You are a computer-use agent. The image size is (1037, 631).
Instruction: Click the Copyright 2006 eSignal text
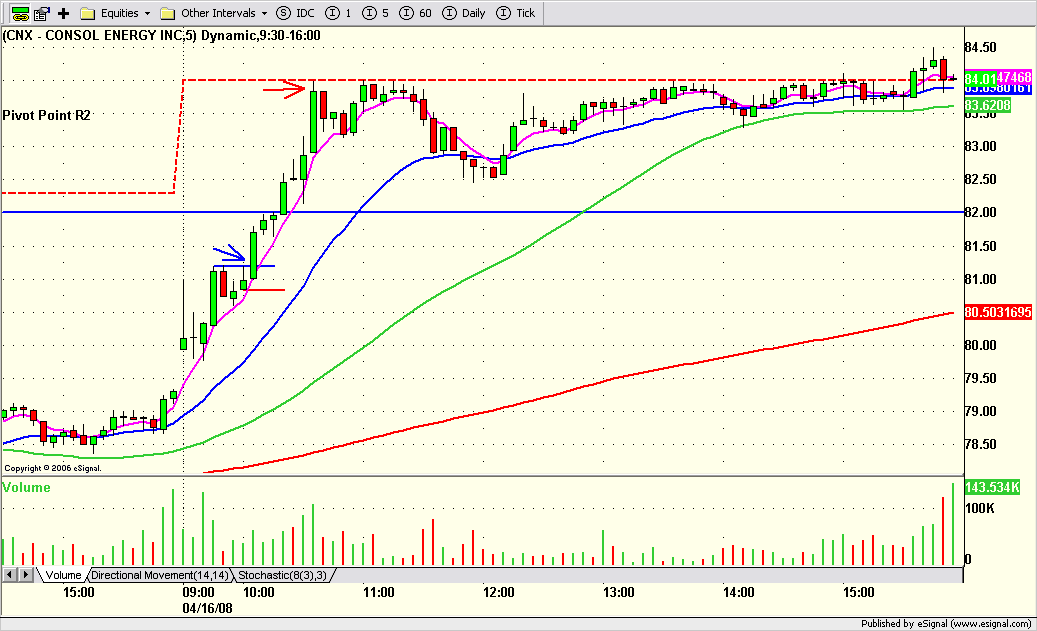[x=53, y=468]
